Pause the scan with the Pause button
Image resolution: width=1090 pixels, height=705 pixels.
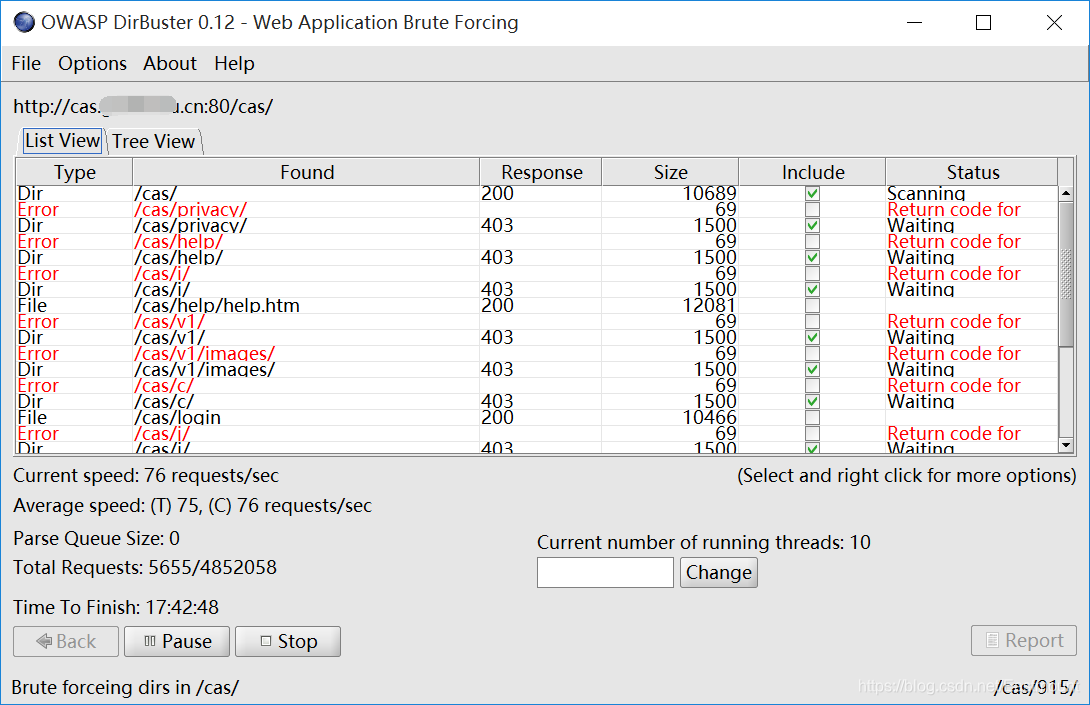177,641
